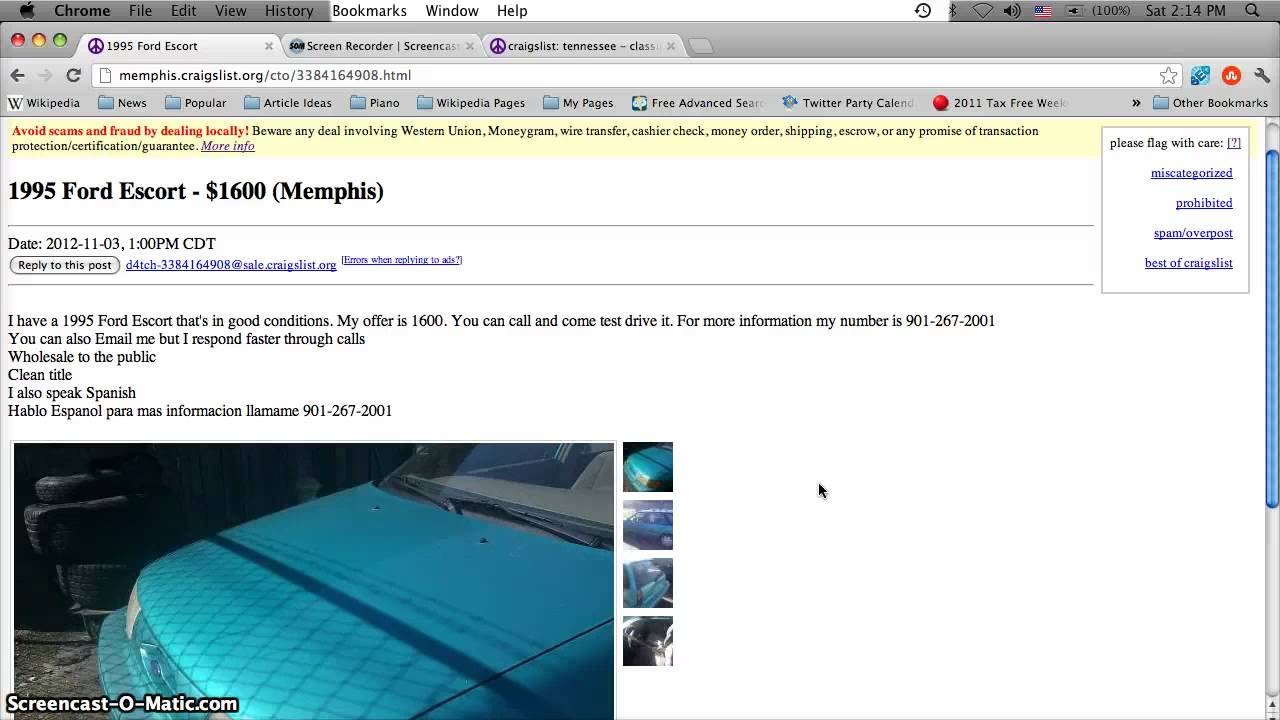The image size is (1280, 720).
Task: Open the US flag input menu
Action: [x=1043, y=11]
